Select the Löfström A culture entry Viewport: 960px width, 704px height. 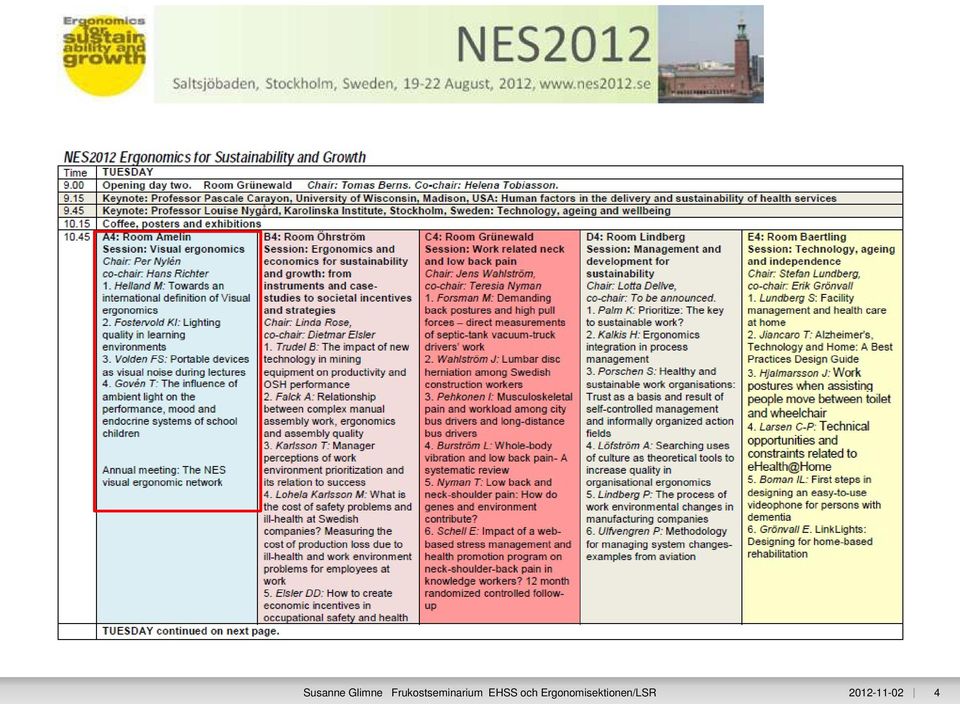click(659, 464)
